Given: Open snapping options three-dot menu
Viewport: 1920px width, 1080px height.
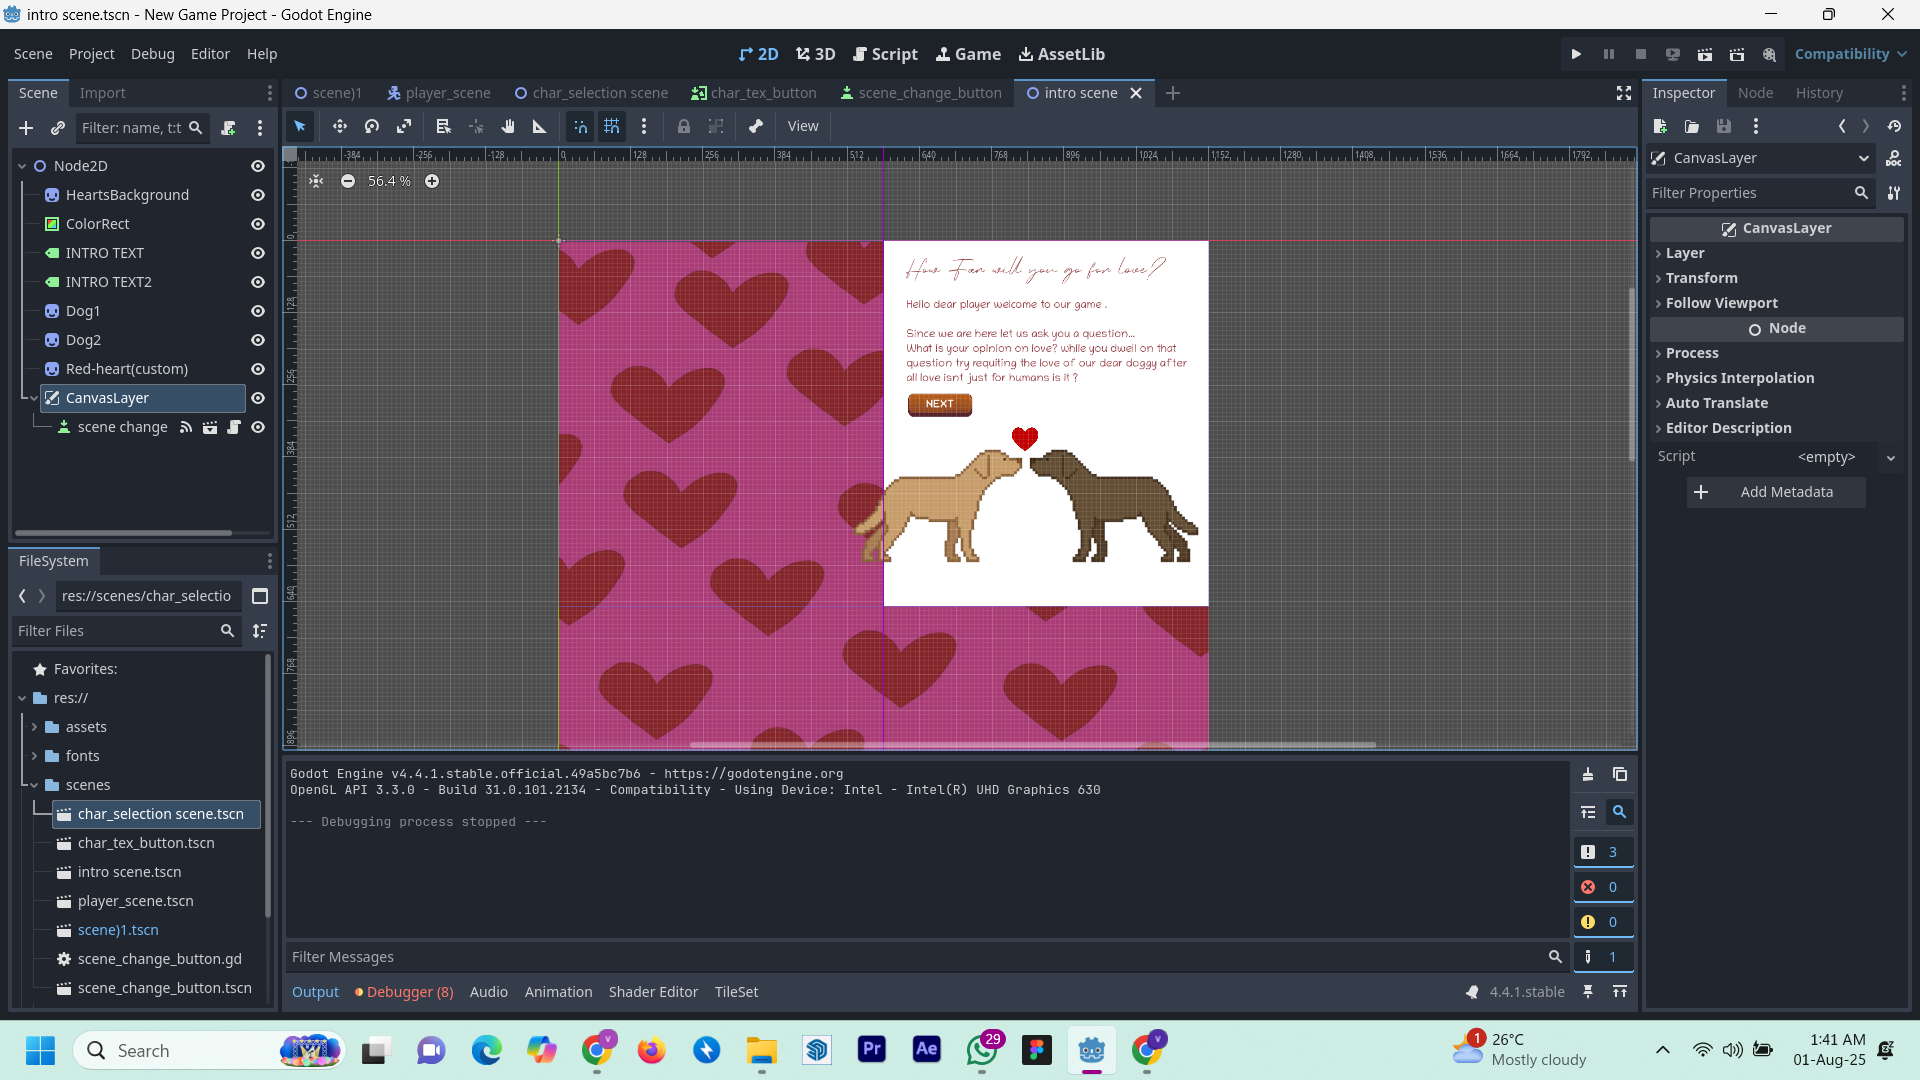Looking at the screenshot, I should point(644,126).
